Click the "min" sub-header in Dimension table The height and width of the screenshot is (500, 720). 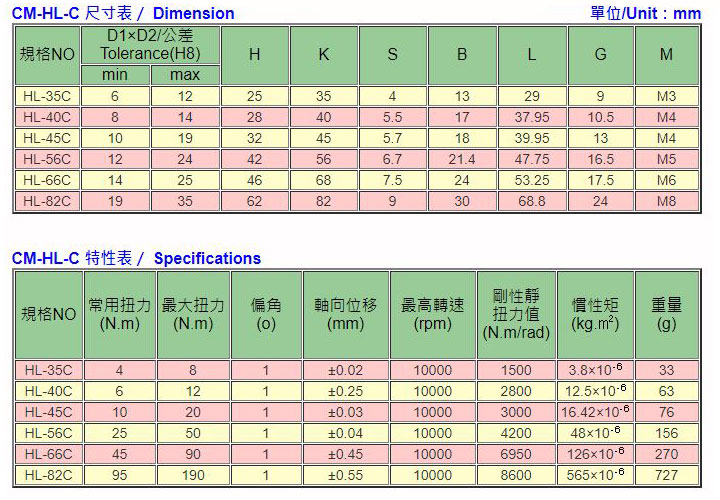click(115, 75)
